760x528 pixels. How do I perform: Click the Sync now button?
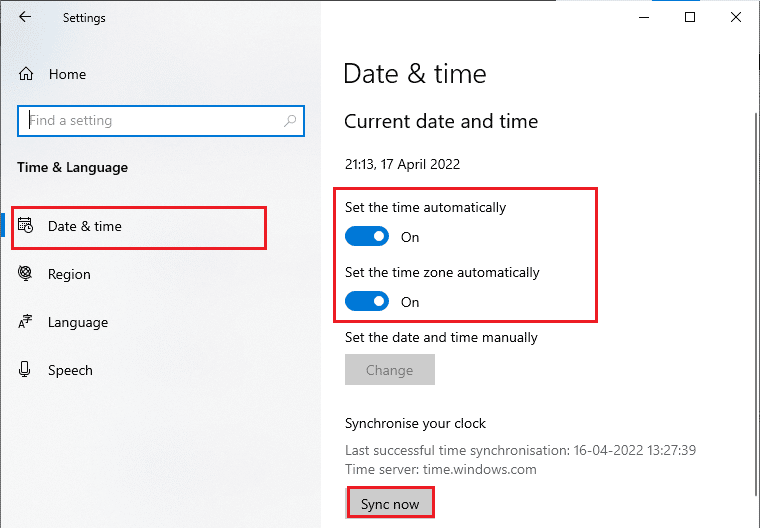(x=390, y=504)
